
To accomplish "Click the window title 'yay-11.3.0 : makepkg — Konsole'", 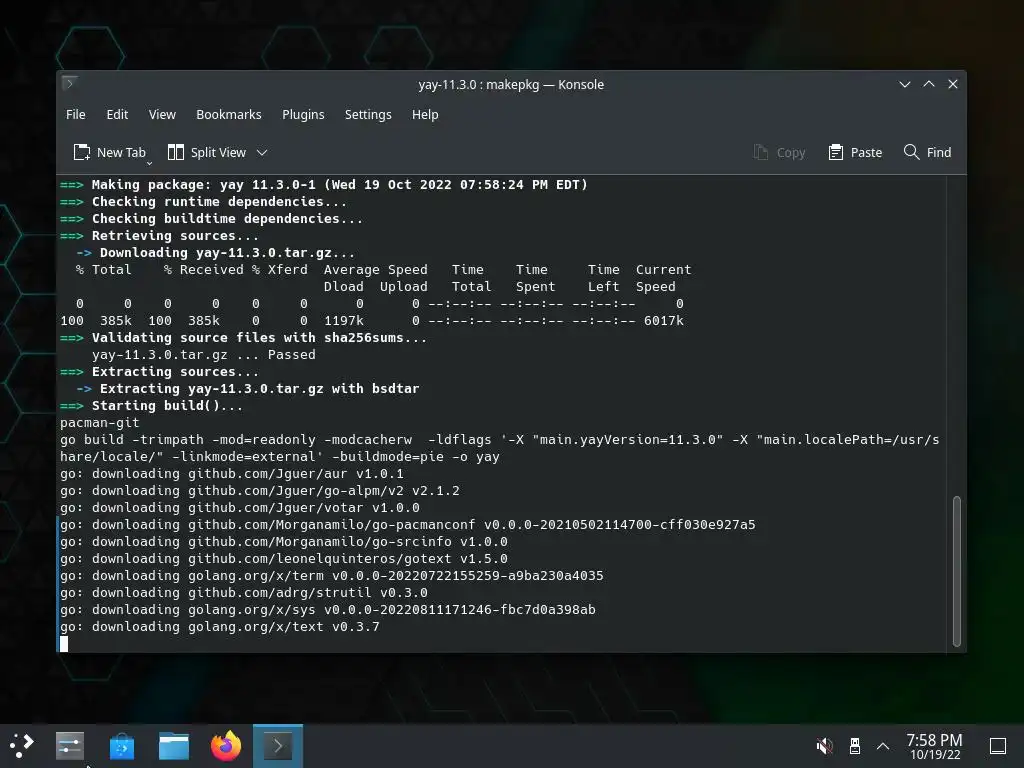I will click(x=511, y=84).
